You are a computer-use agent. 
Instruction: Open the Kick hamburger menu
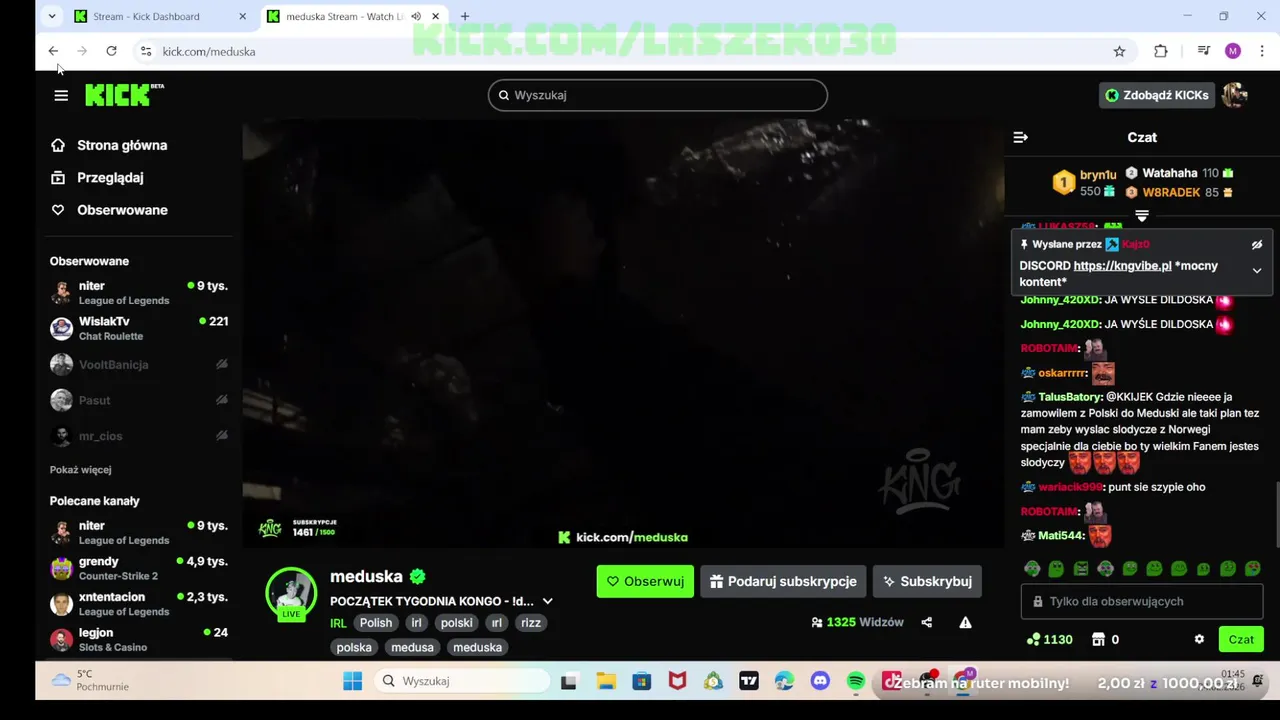(61, 95)
